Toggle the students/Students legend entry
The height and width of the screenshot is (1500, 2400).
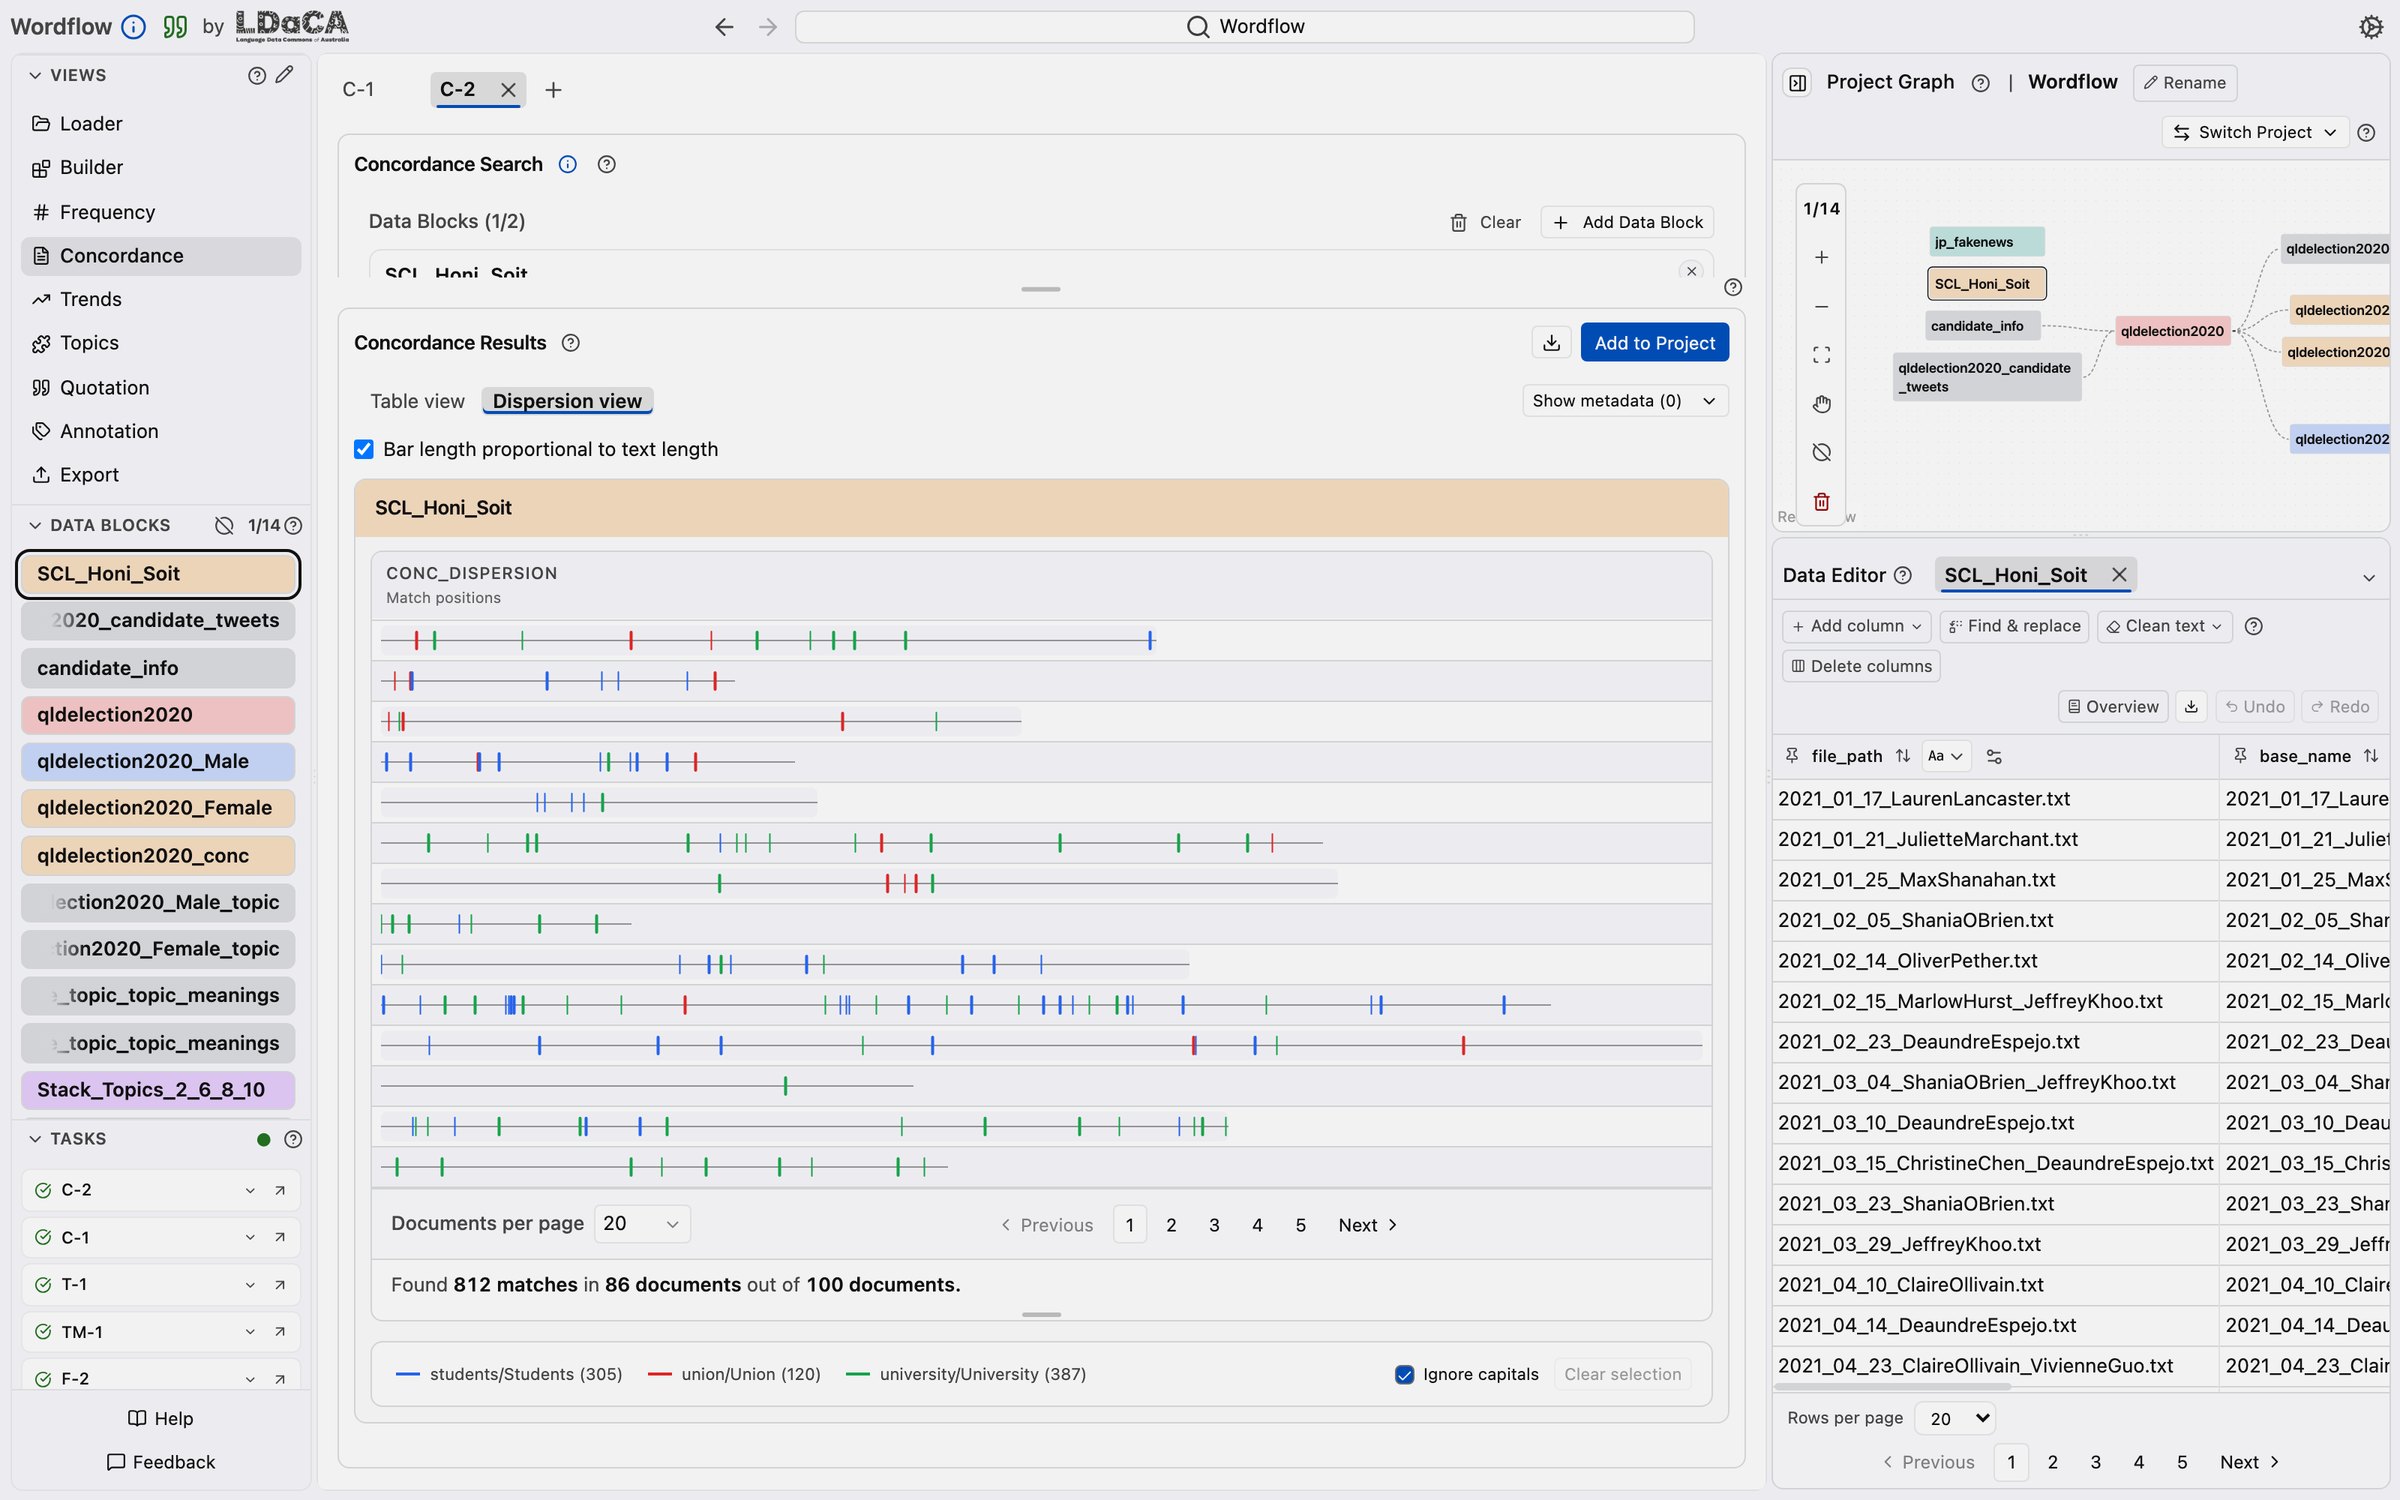(x=509, y=1374)
